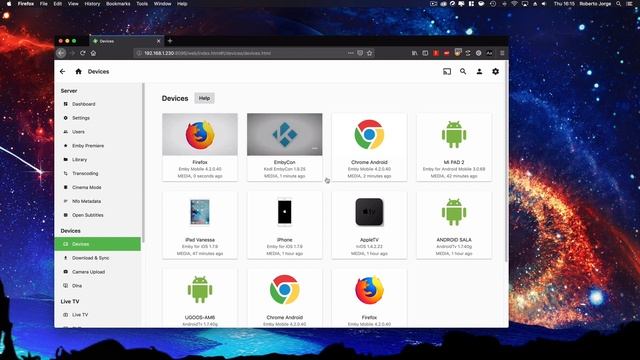
Task: Open the iPhone device card
Action: (284, 225)
